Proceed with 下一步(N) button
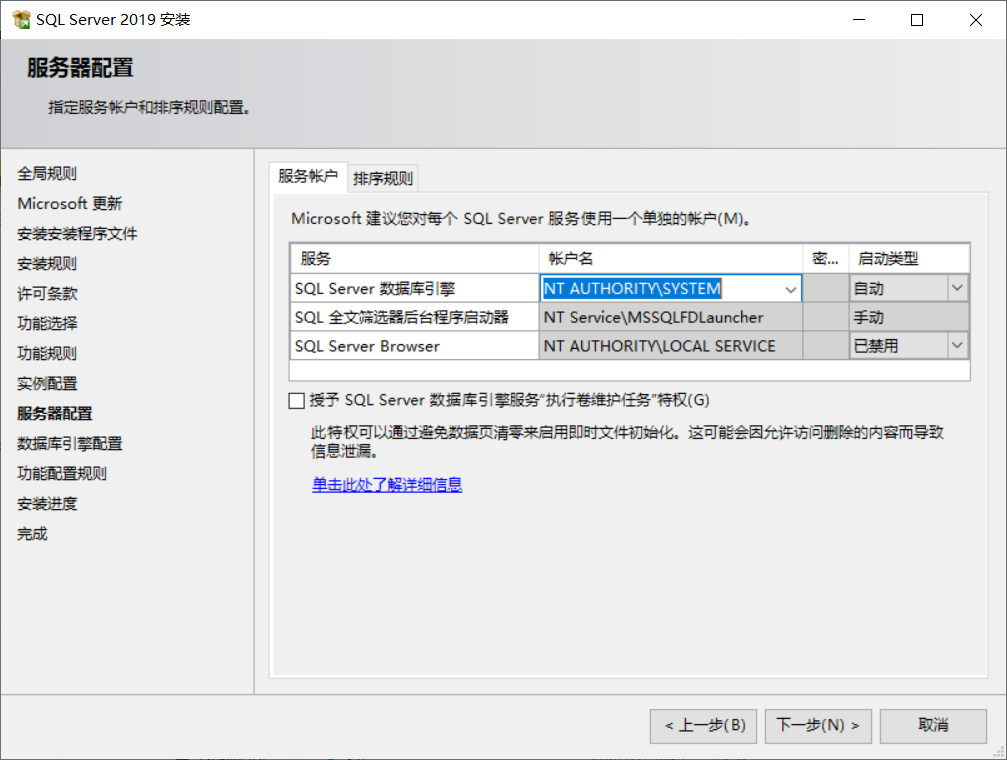1007x760 pixels. 818,726
